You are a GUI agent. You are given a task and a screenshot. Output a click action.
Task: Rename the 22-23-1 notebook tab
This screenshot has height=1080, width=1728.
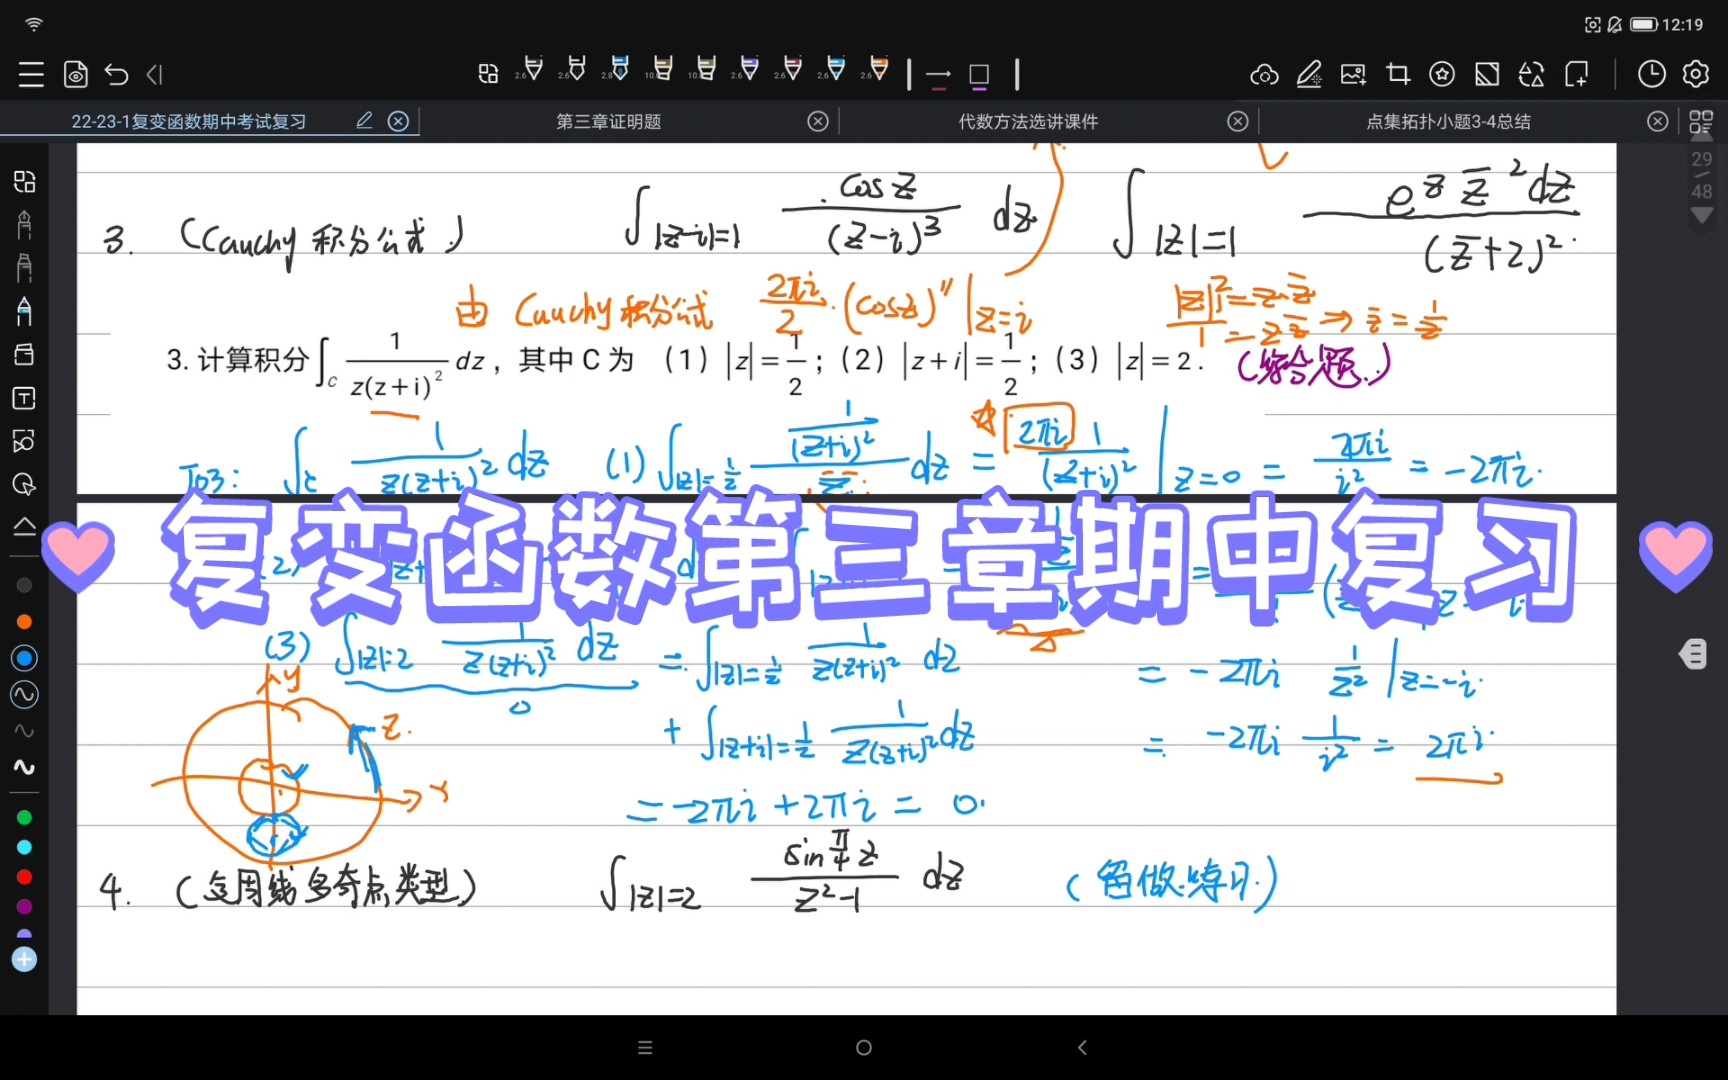tap(364, 121)
